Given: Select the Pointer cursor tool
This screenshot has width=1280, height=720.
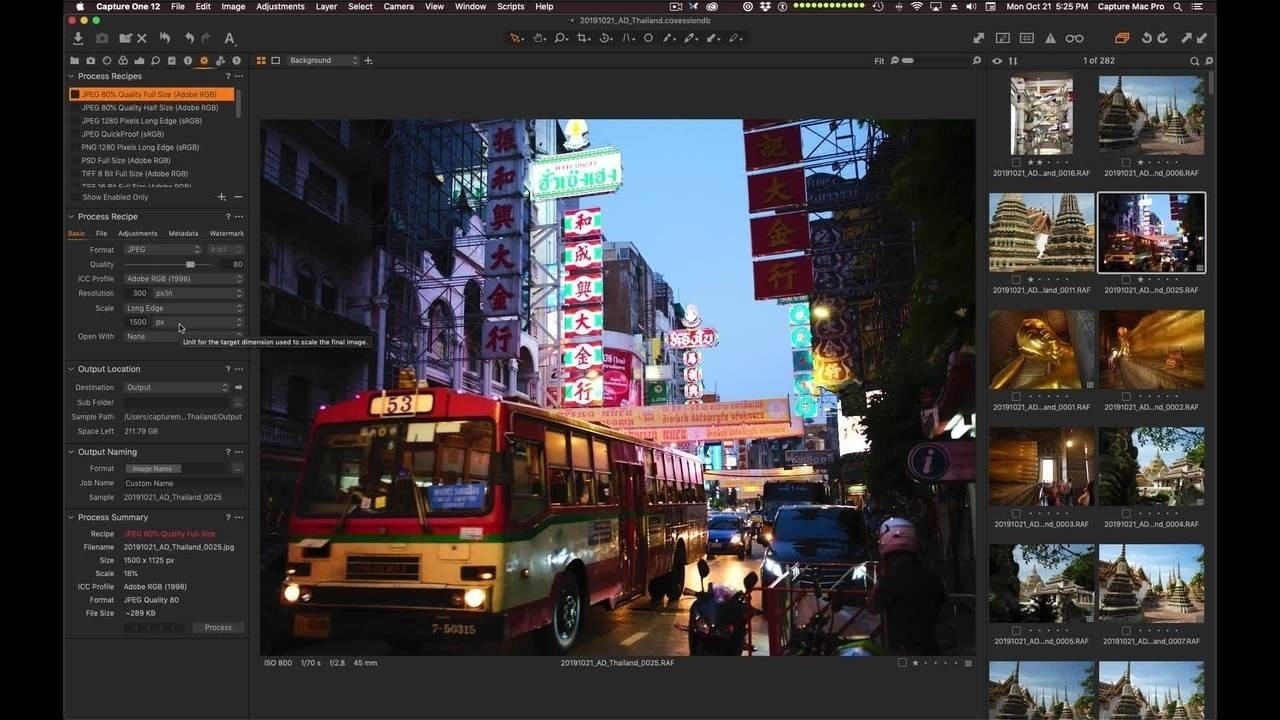Looking at the screenshot, I should click(x=516, y=38).
